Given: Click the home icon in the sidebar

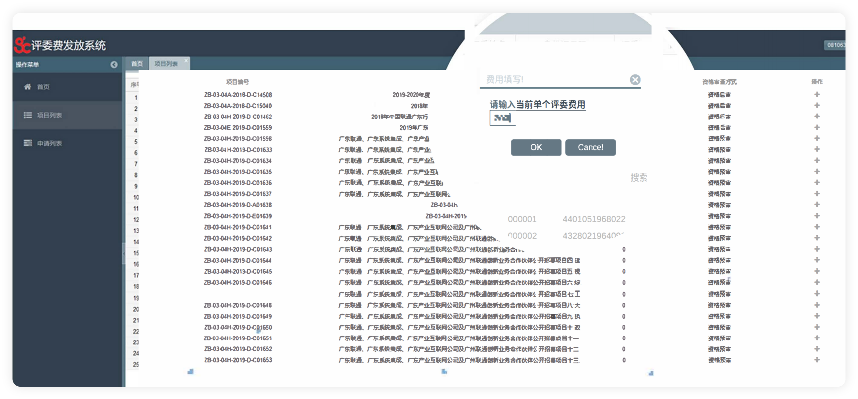Looking at the screenshot, I should point(27,87).
